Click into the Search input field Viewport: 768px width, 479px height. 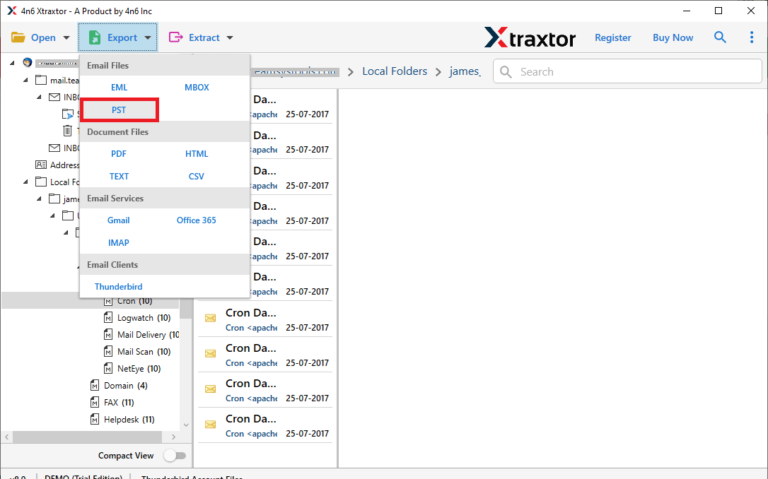click(x=627, y=72)
